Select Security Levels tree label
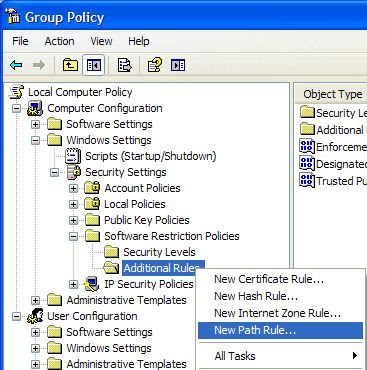Viewport: 367px width, 370px height. tap(159, 252)
